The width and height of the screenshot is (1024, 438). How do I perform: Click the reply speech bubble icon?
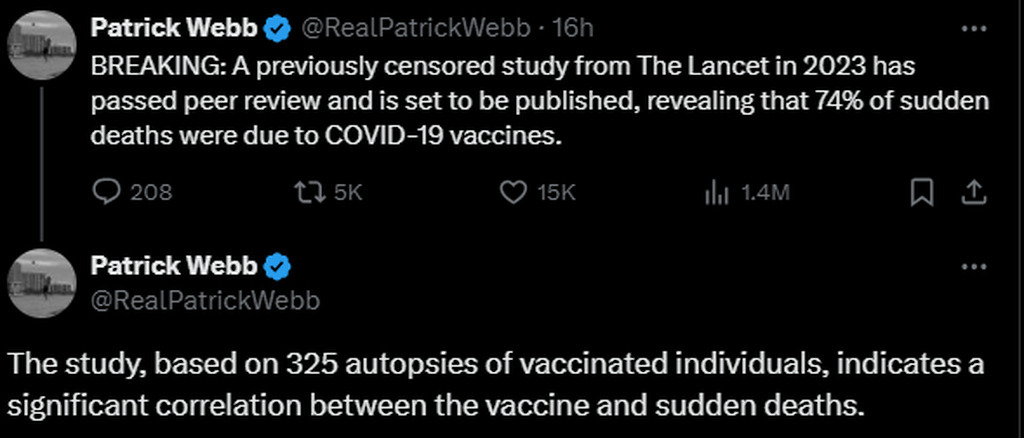click(x=106, y=192)
